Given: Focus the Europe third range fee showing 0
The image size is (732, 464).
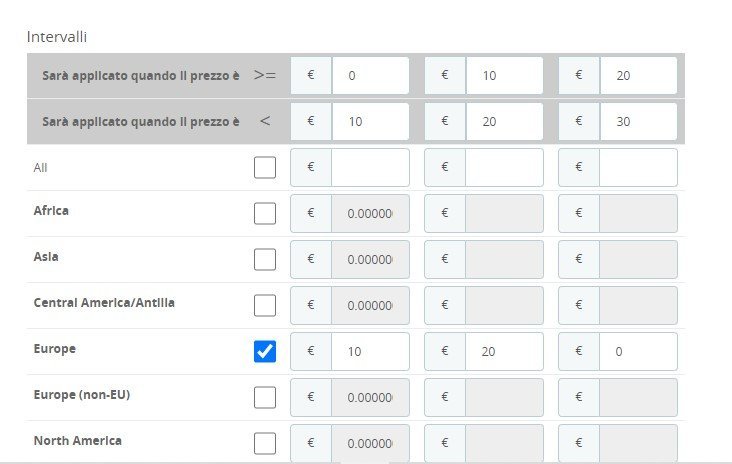Looking at the screenshot, I should 637,351.
